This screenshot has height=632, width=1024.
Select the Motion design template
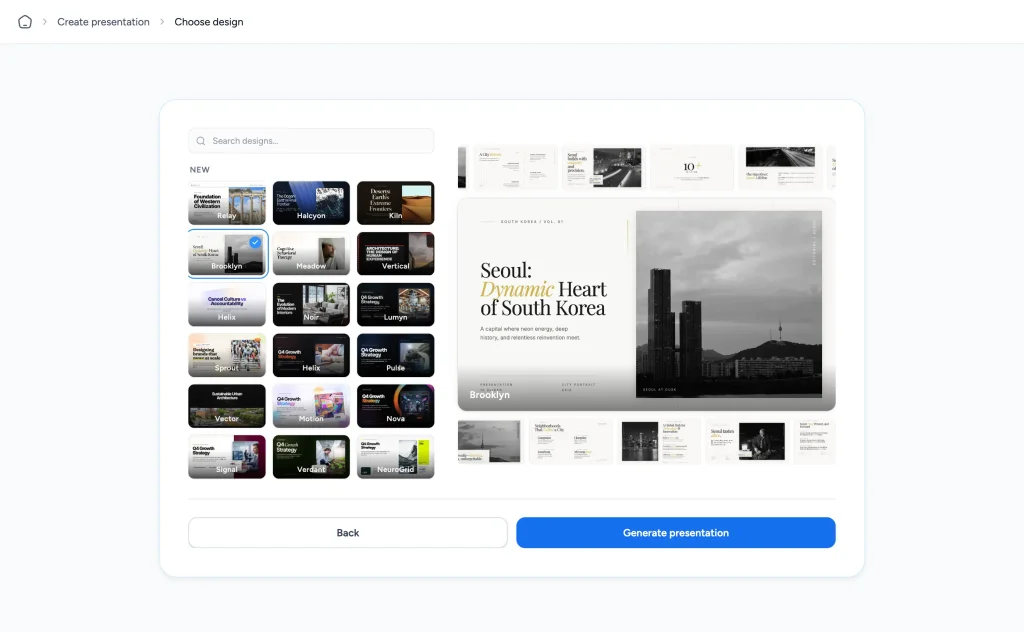pyautogui.click(x=311, y=406)
